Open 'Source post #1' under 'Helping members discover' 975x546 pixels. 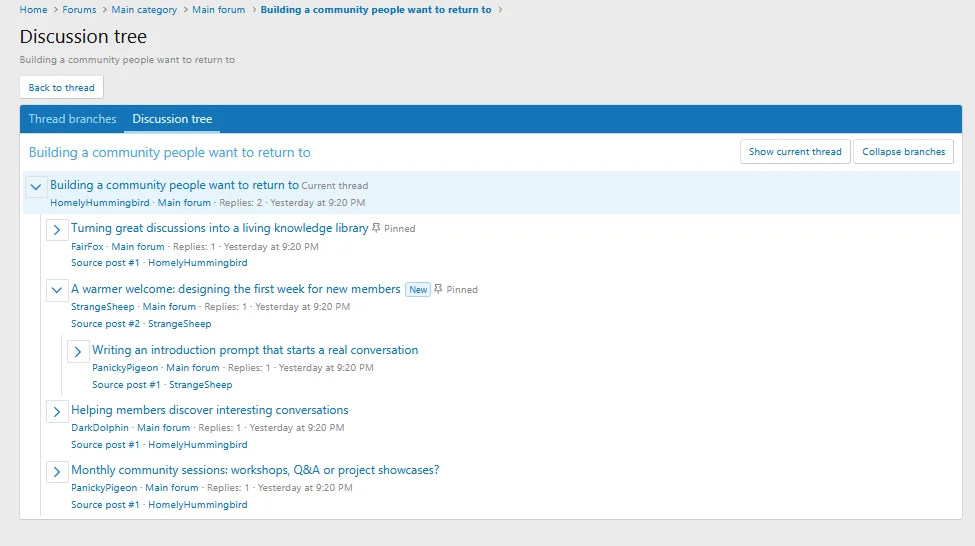click(105, 445)
